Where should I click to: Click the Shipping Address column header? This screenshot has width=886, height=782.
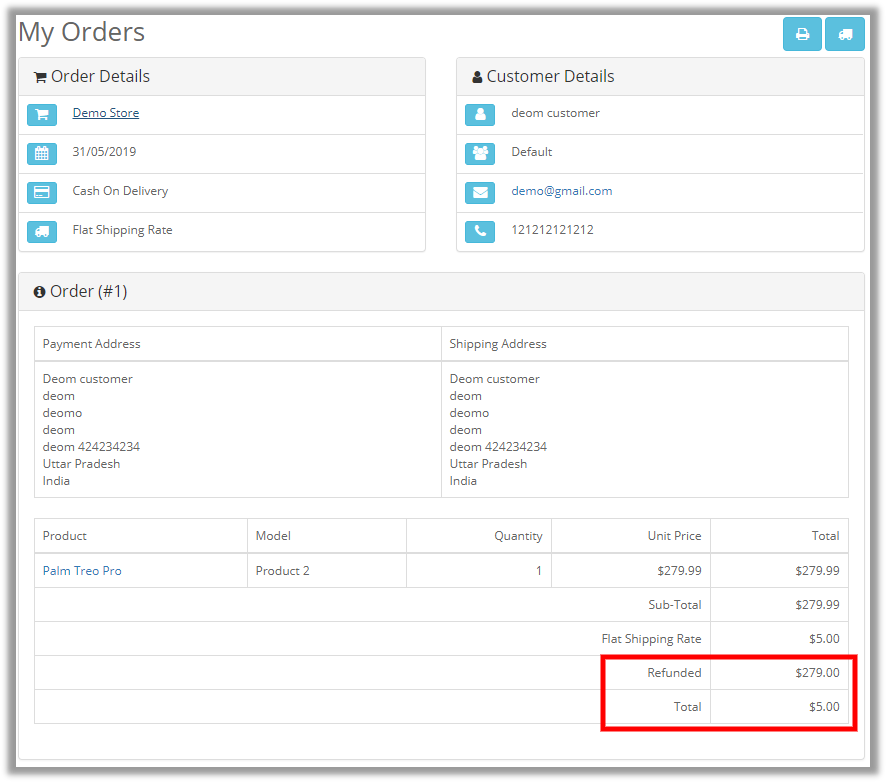pos(498,344)
